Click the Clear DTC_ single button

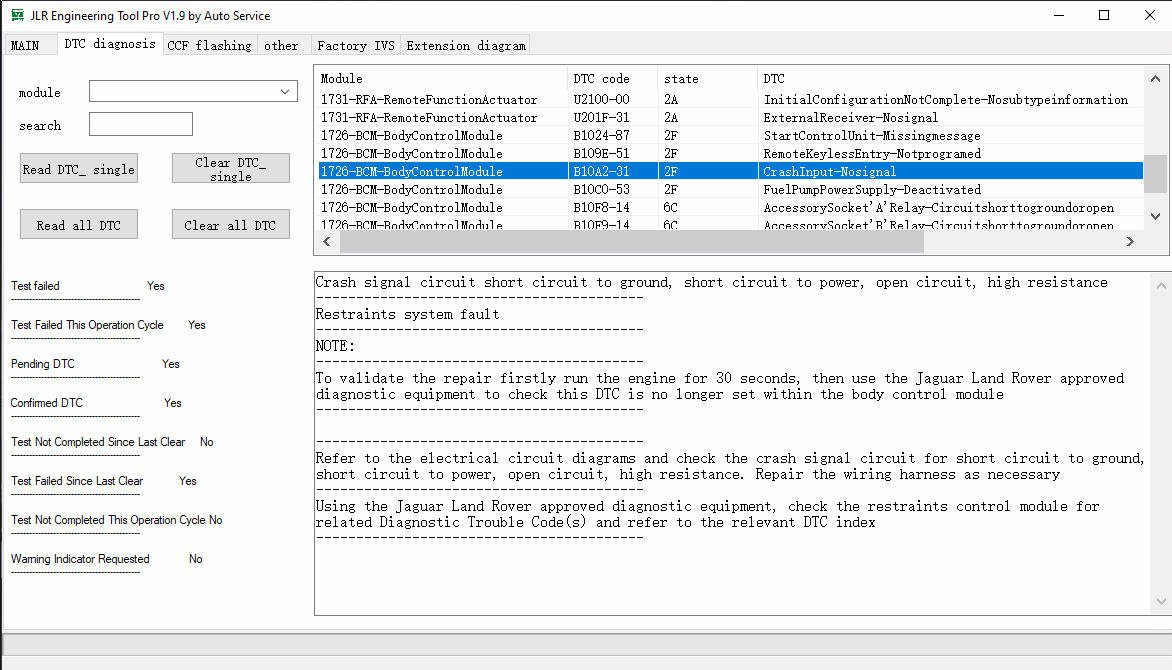point(231,169)
